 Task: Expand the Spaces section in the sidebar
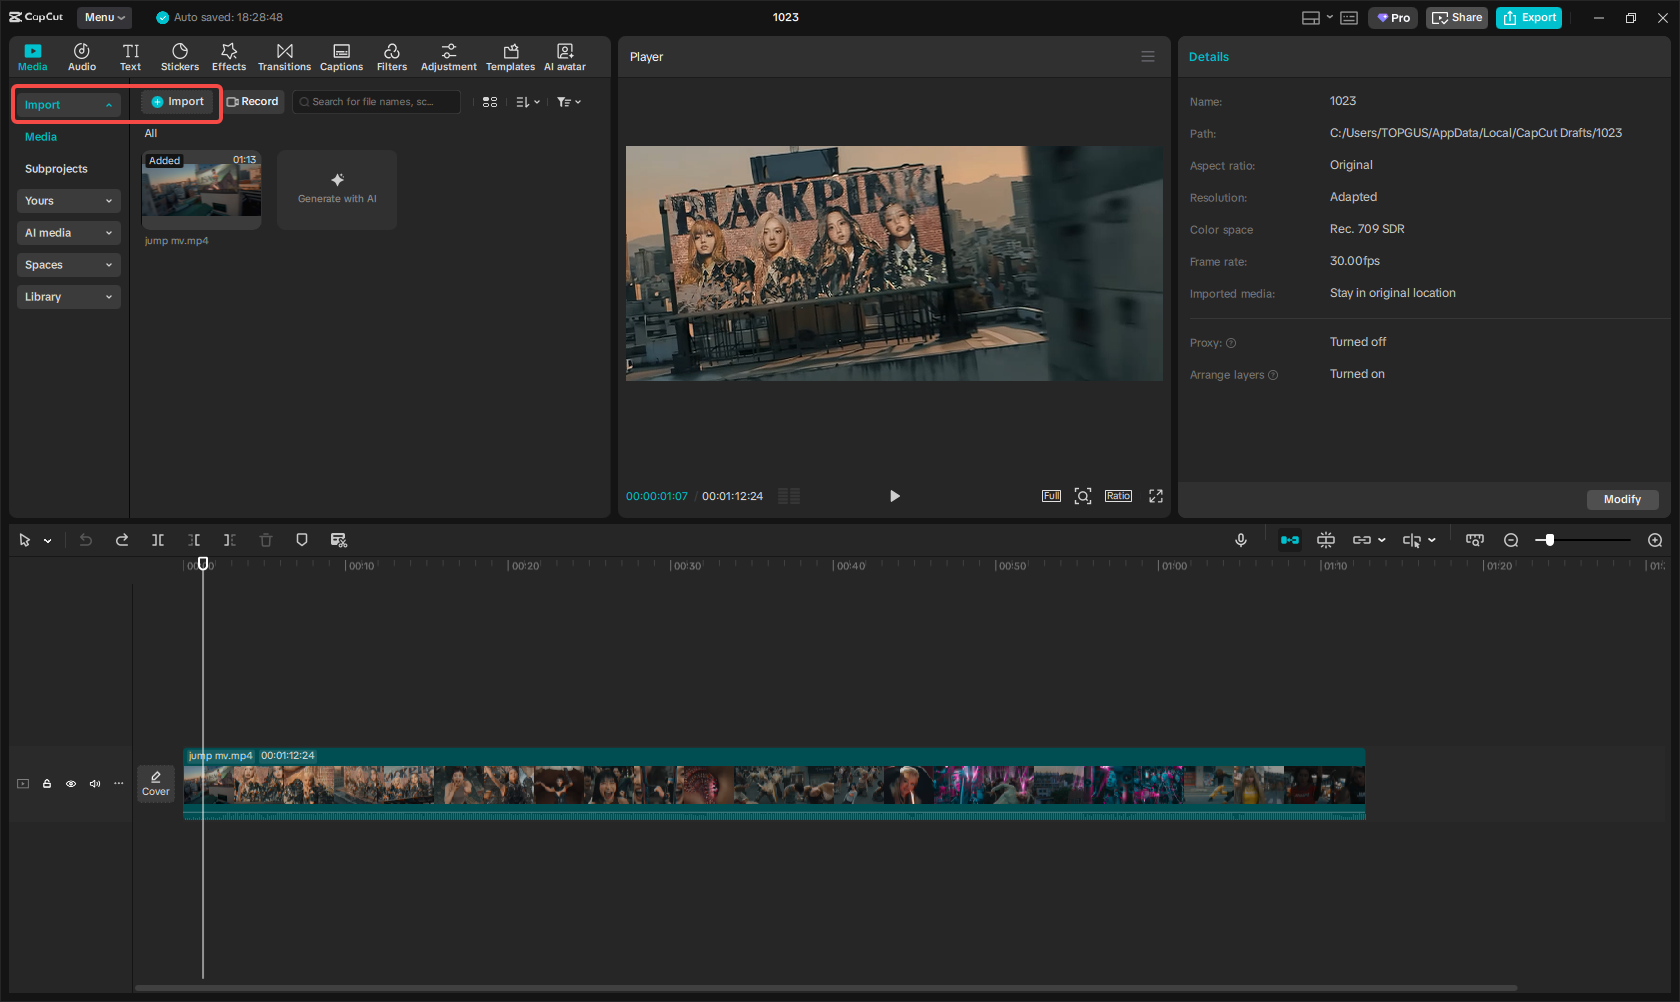(x=68, y=265)
